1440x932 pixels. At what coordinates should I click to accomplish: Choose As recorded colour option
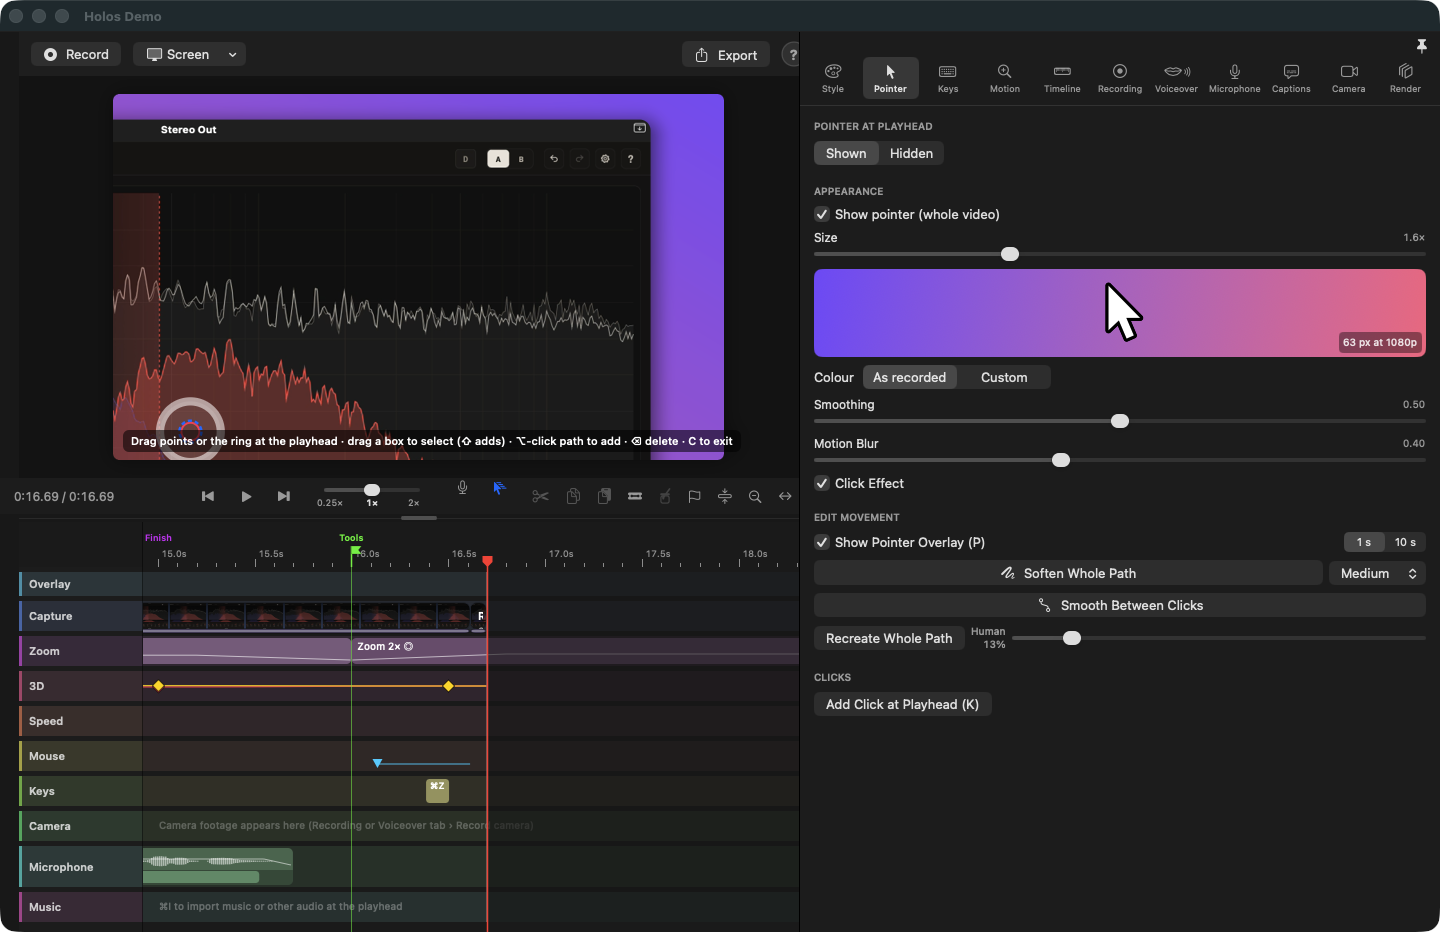(909, 377)
